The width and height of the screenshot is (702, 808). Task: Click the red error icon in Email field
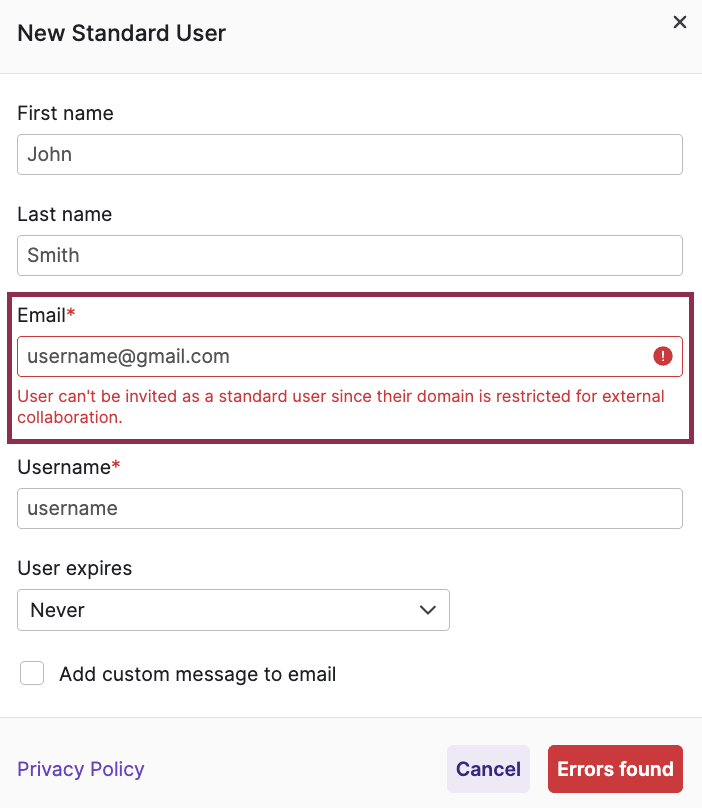point(662,356)
